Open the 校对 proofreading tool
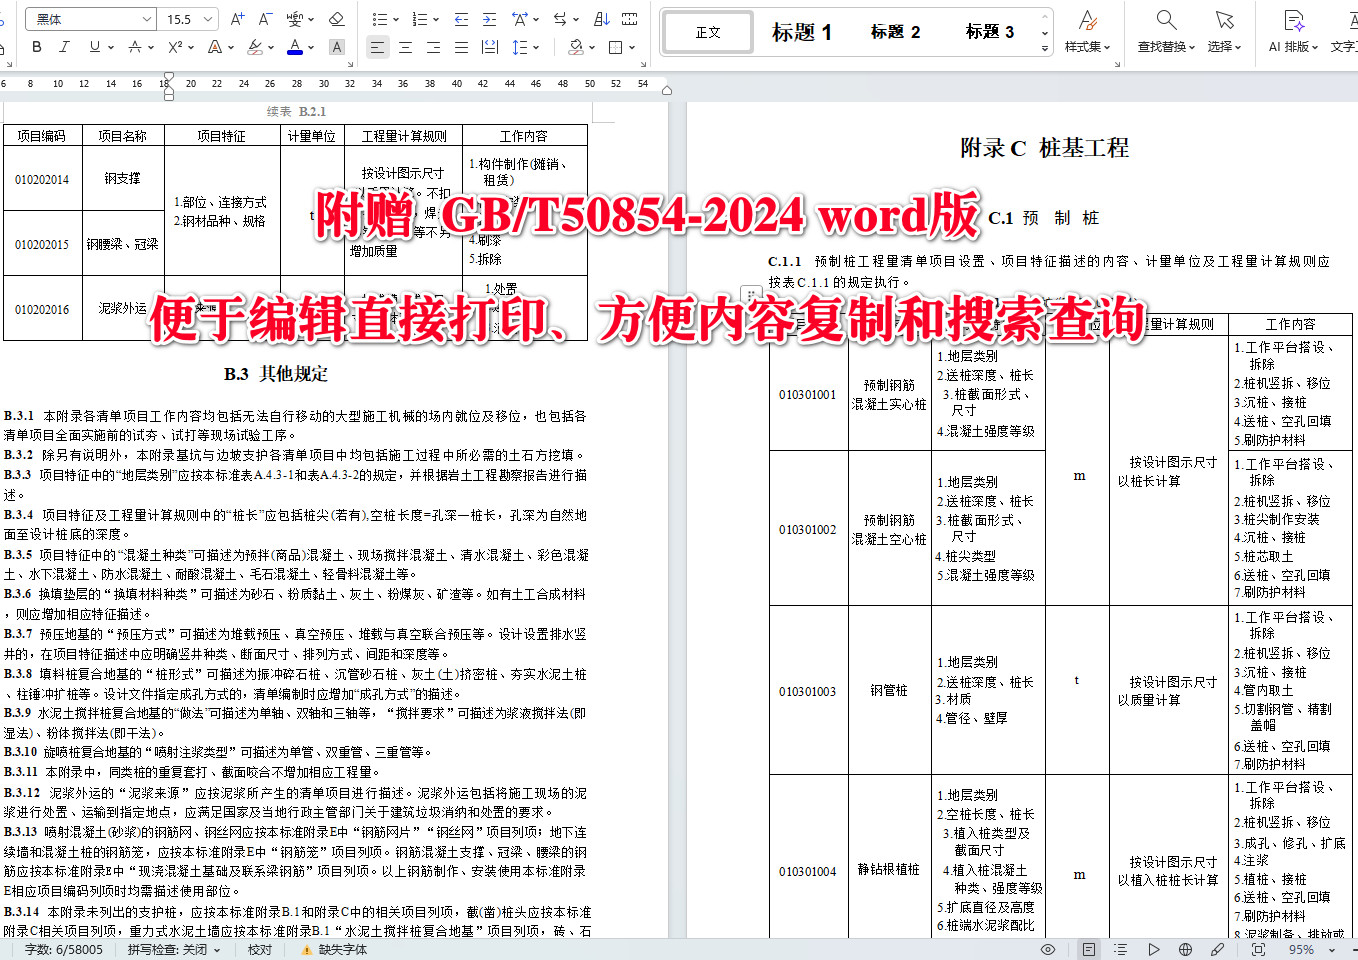 (259, 950)
